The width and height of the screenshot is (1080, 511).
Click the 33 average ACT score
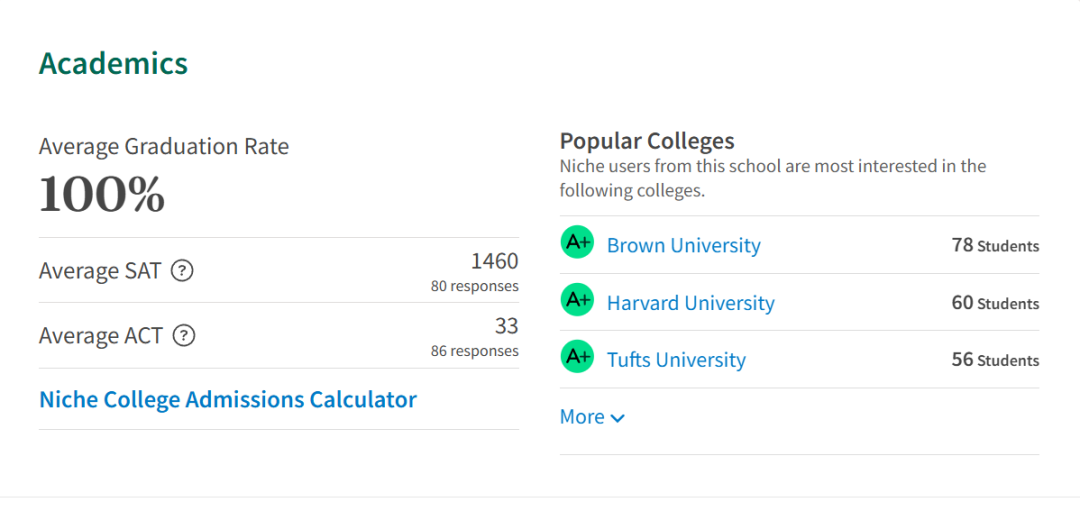(506, 326)
